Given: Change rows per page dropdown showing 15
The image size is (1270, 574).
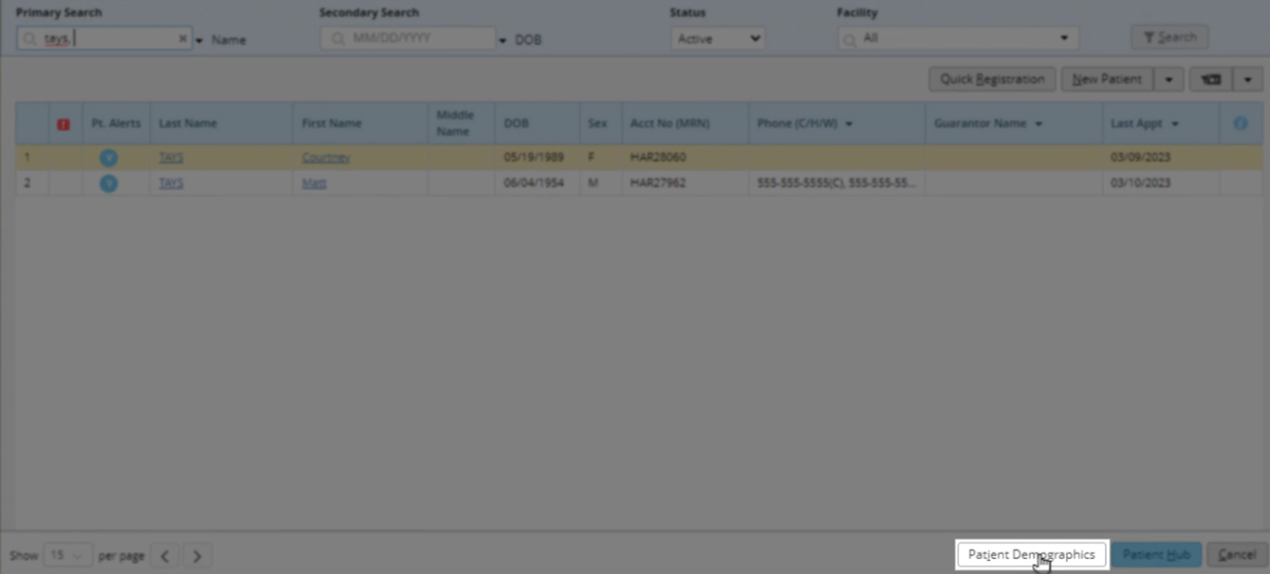Looking at the screenshot, I should point(69,555).
